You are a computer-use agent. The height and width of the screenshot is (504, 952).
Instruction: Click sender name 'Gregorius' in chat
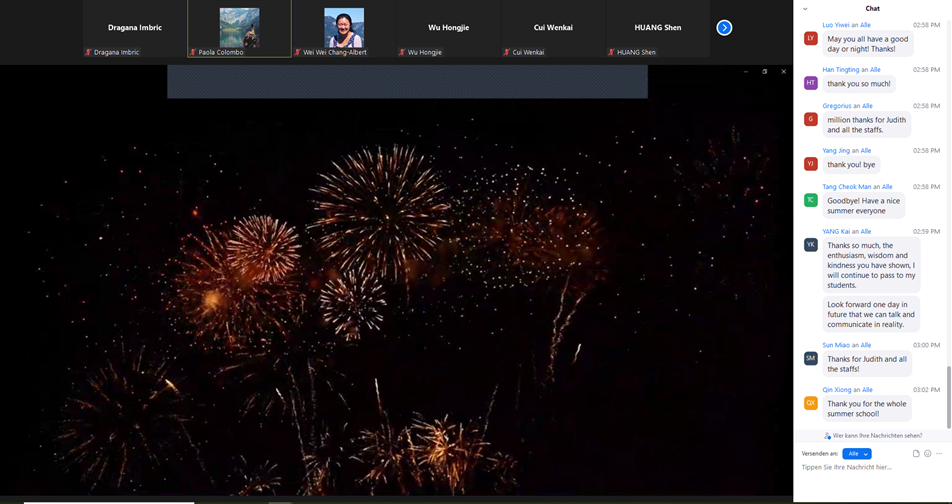[x=836, y=106]
